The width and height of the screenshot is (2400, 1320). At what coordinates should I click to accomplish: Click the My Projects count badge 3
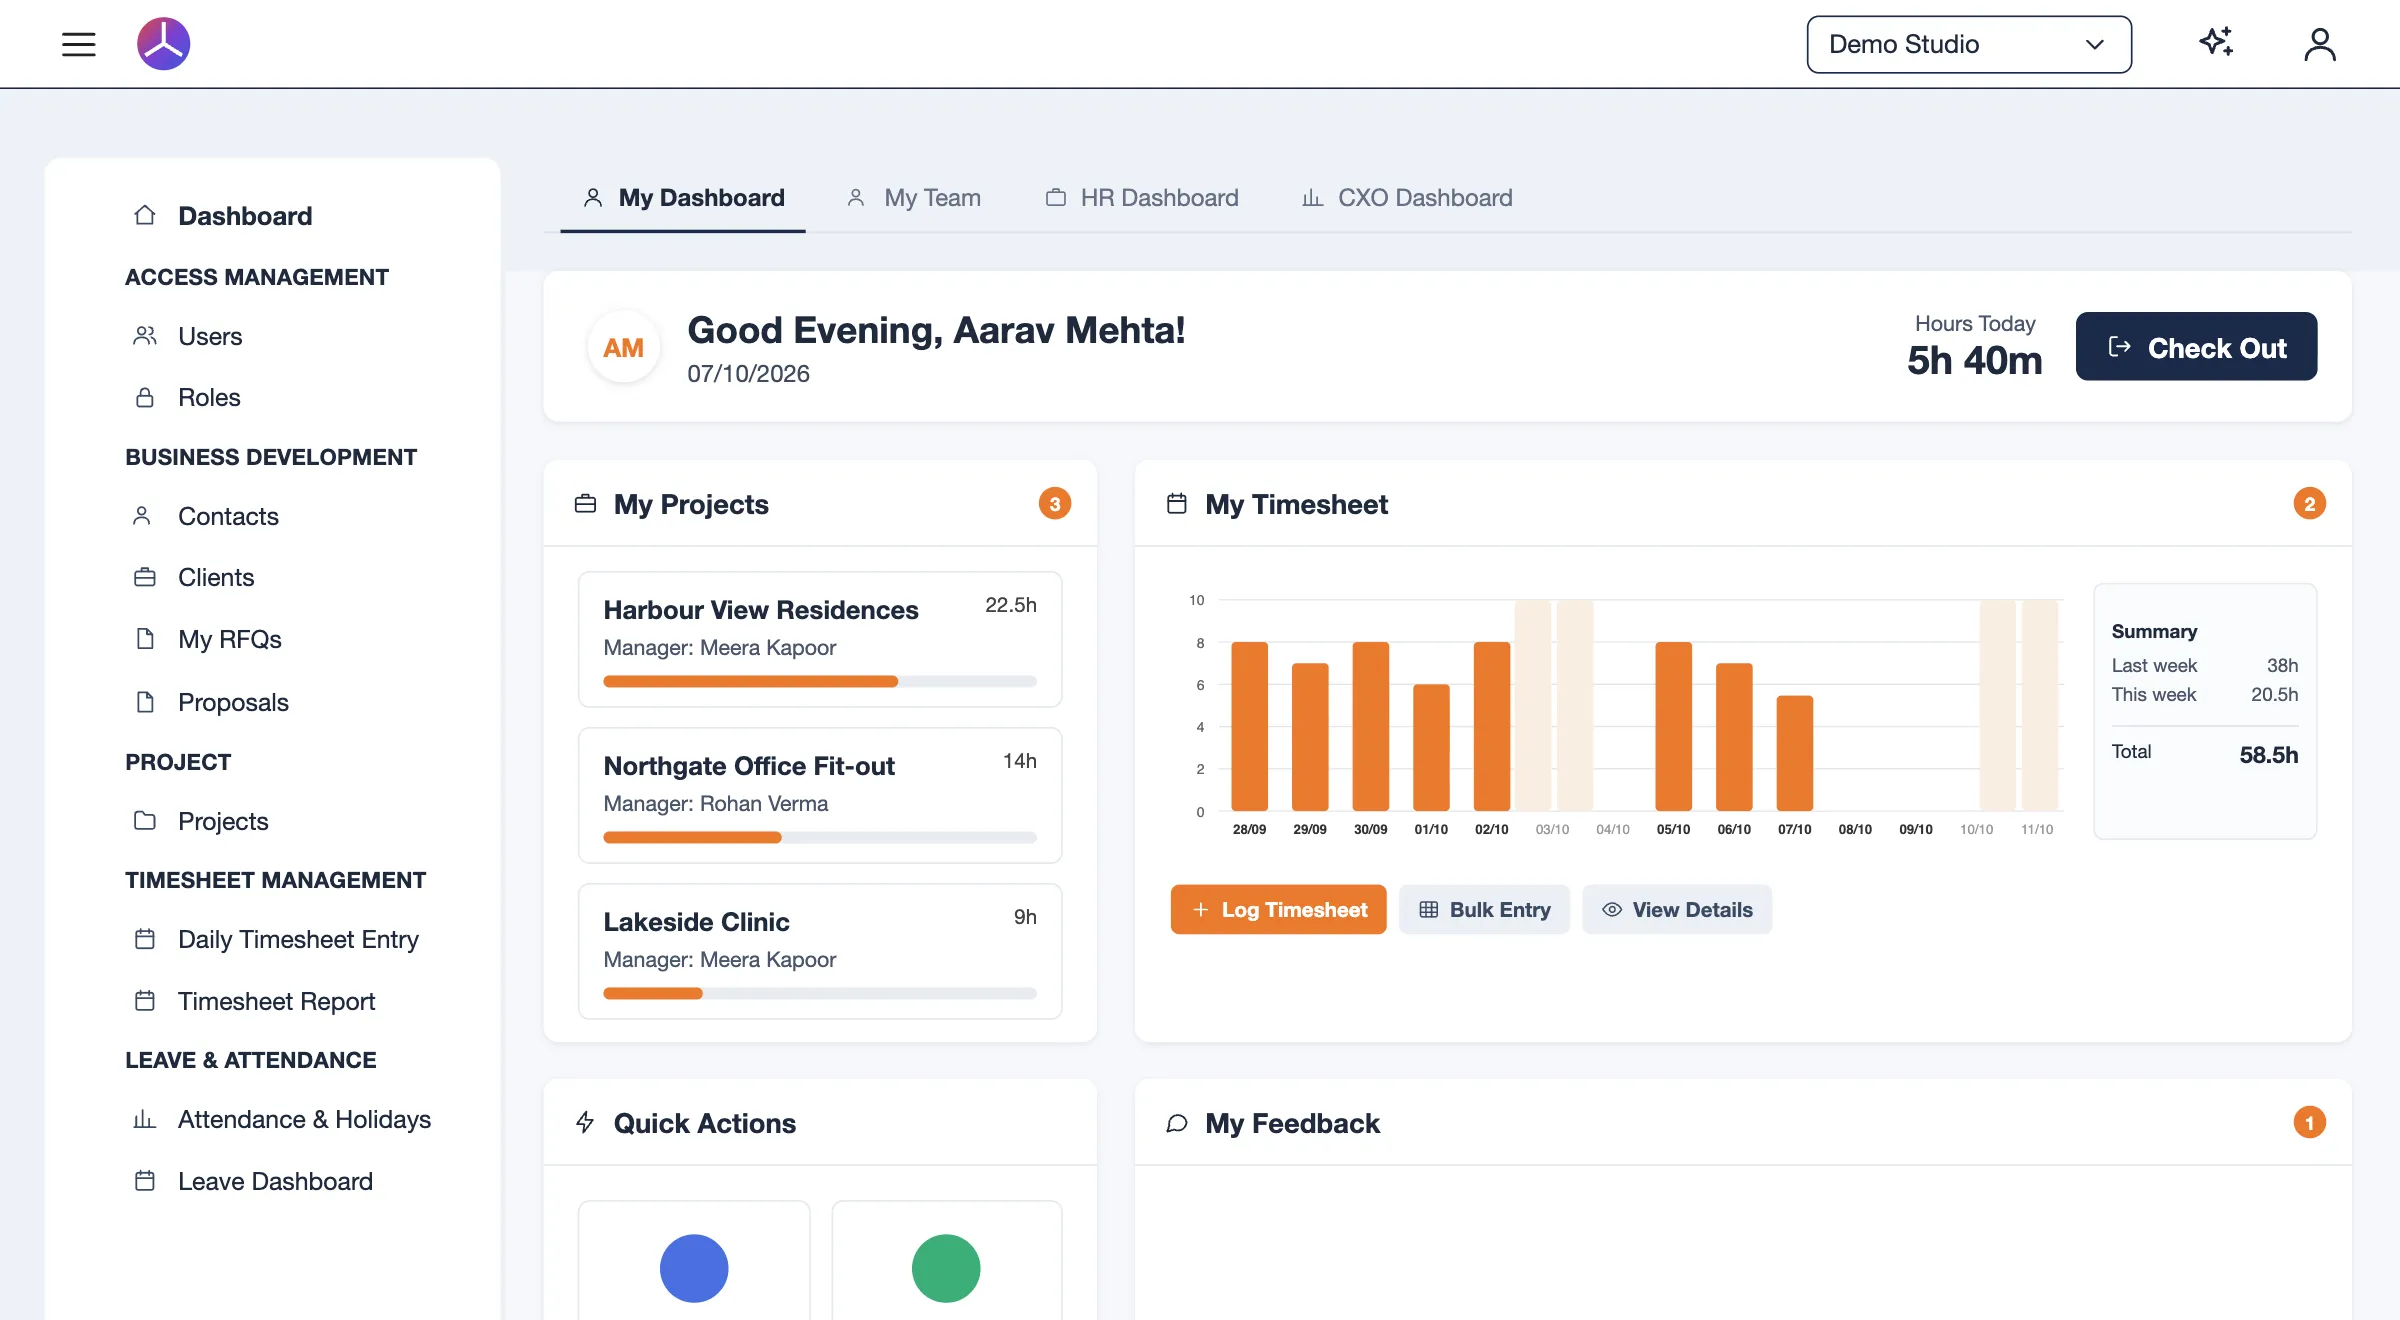[1055, 504]
